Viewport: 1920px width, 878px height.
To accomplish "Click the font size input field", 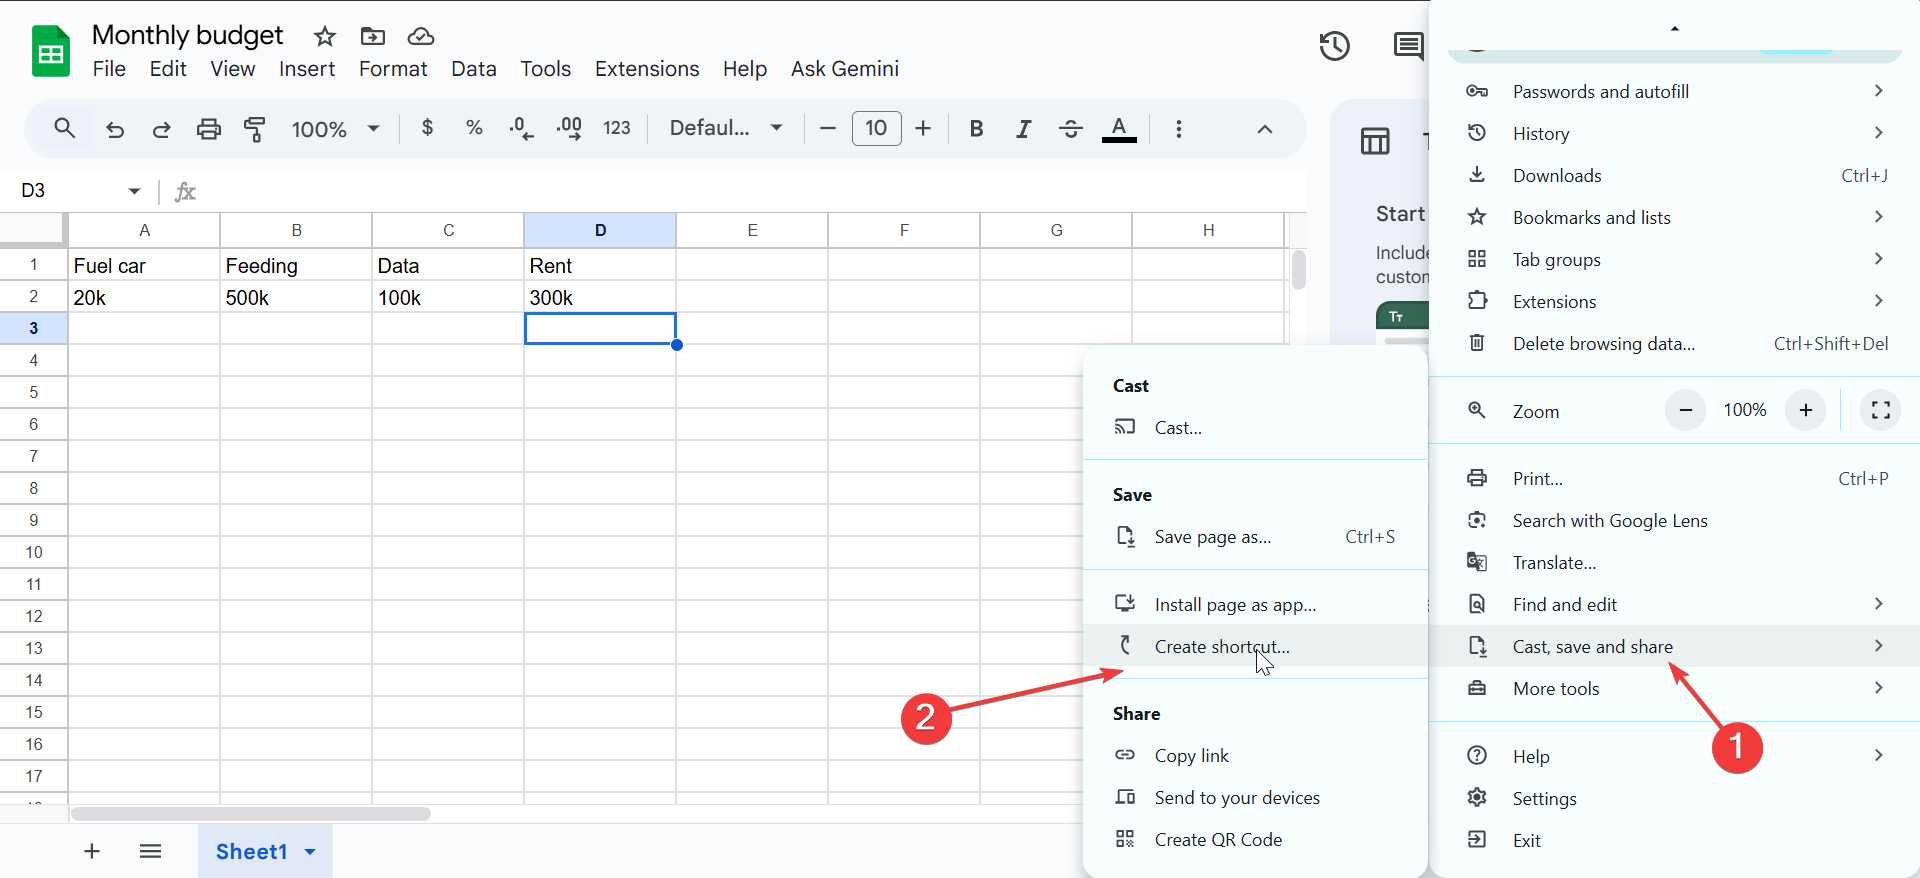I will [876, 128].
